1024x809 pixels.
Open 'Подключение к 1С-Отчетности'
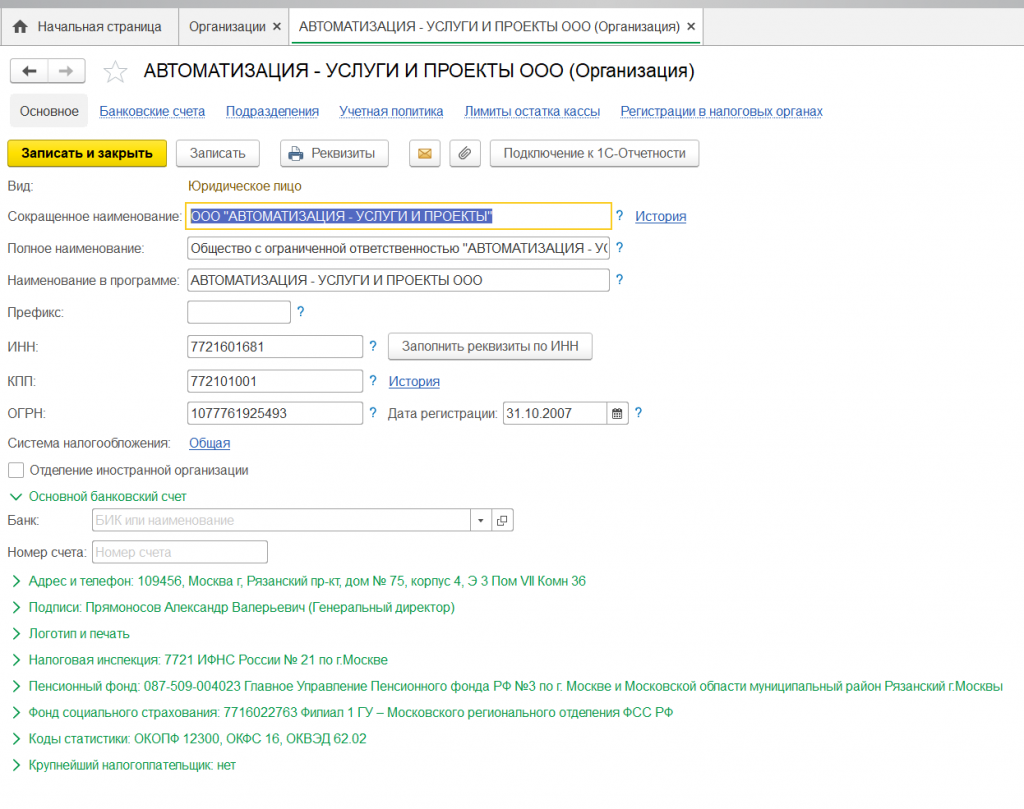pyautogui.click(x=594, y=153)
